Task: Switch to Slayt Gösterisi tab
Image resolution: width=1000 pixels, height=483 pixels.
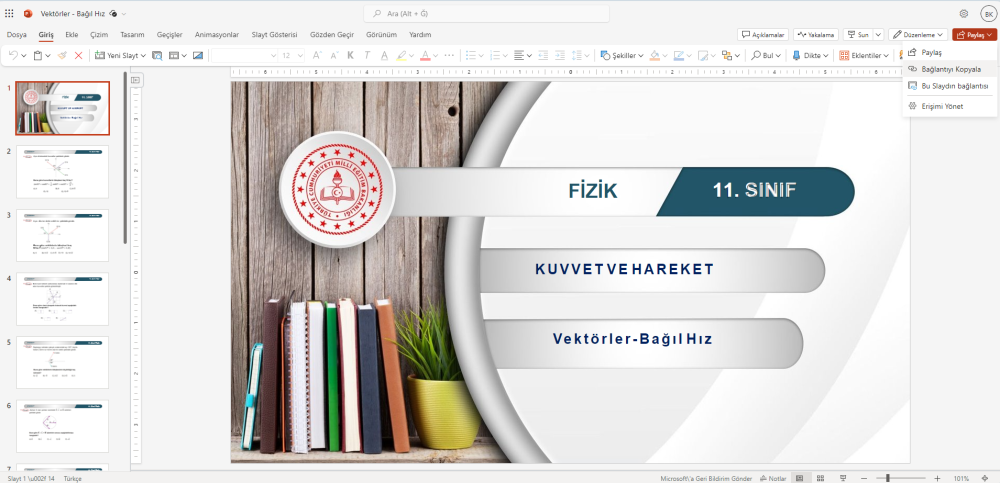Action: click(x=274, y=34)
